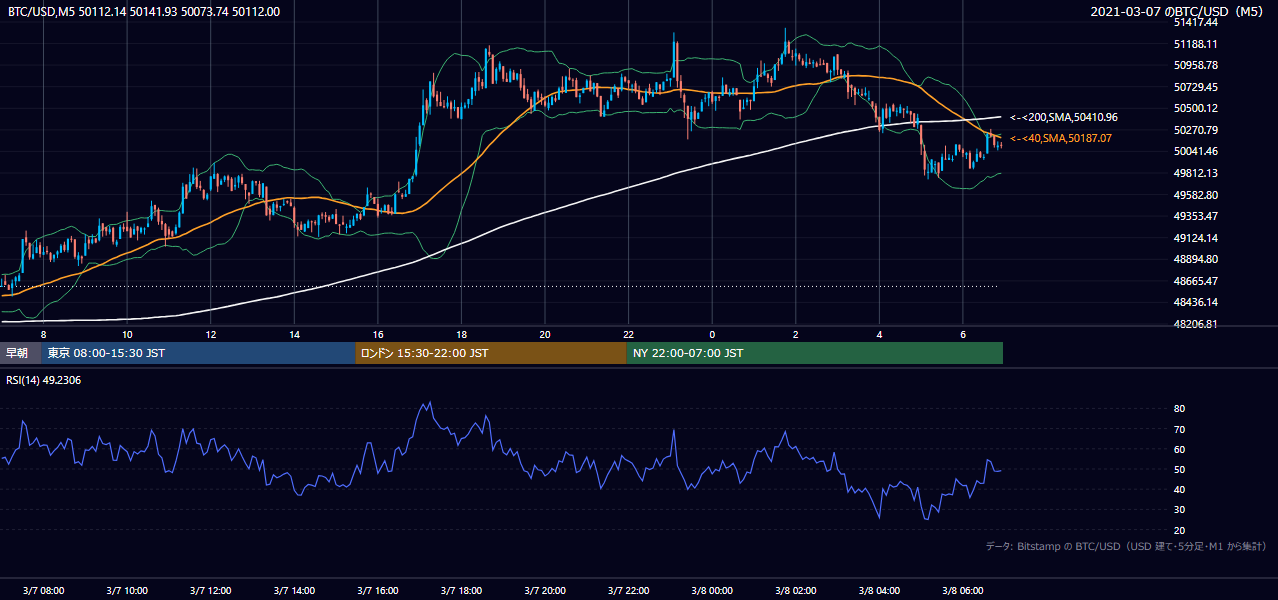Click hour tick 18 under the price chart
Viewport: 1278px width, 600px height.
pyautogui.click(x=461, y=334)
